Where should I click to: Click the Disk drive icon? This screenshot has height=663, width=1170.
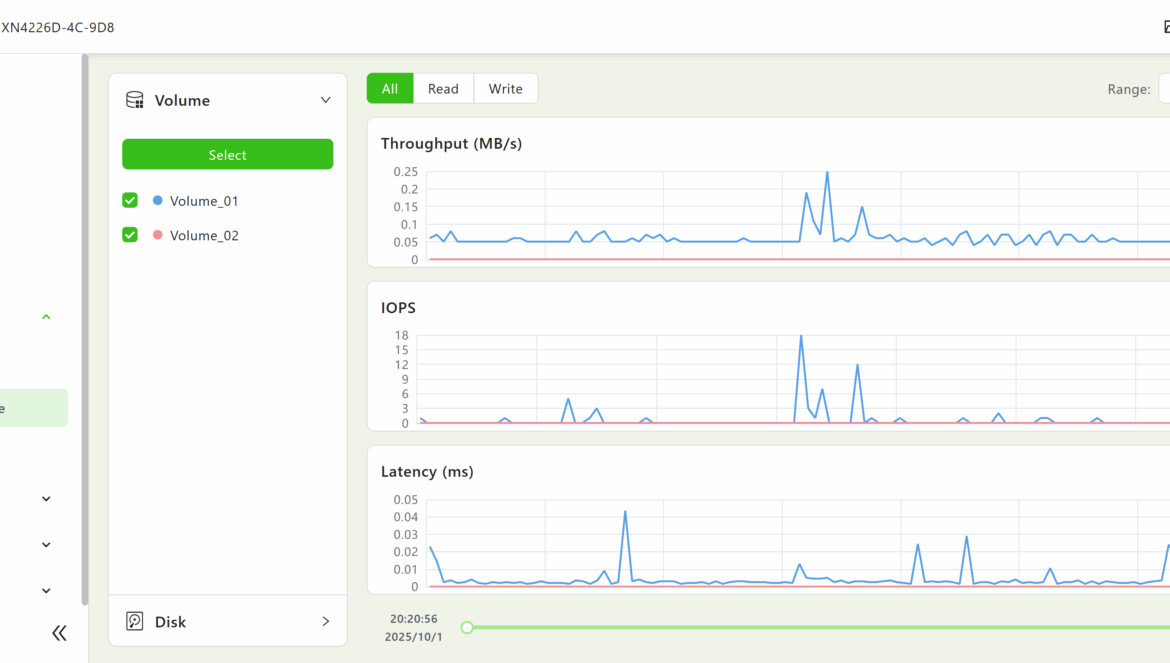click(135, 622)
